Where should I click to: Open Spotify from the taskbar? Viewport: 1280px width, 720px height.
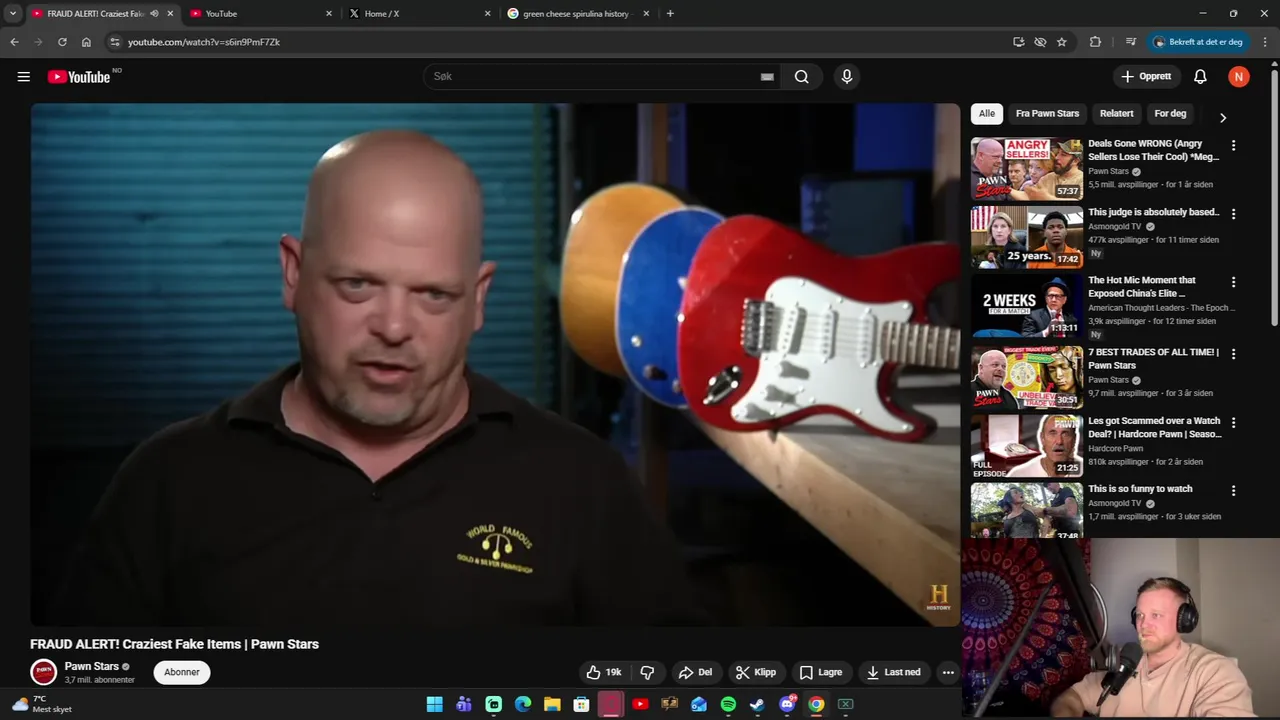tap(728, 704)
